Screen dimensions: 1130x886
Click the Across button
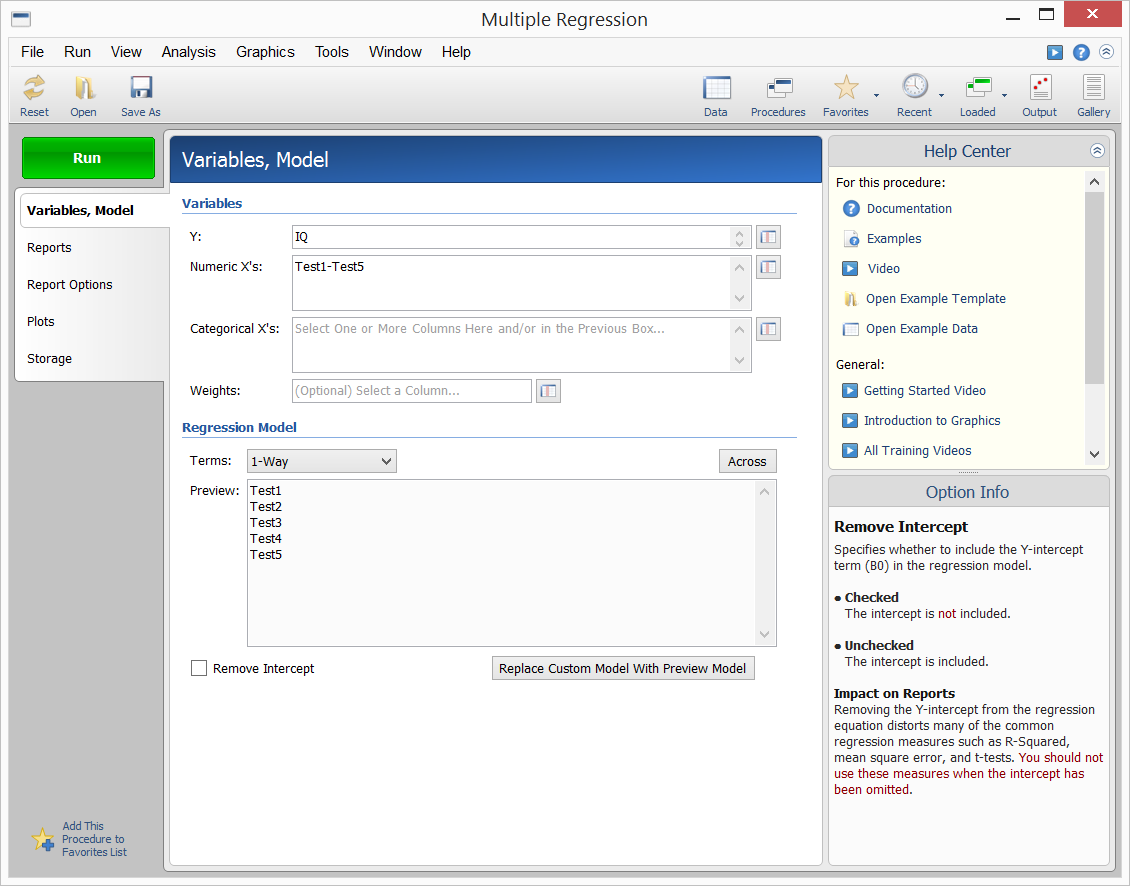coord(747,461)
